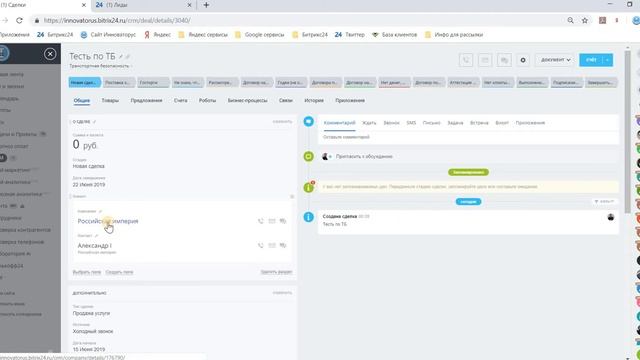Open the Счета tab
Screen dimensions: 640x360
(180, 100)
